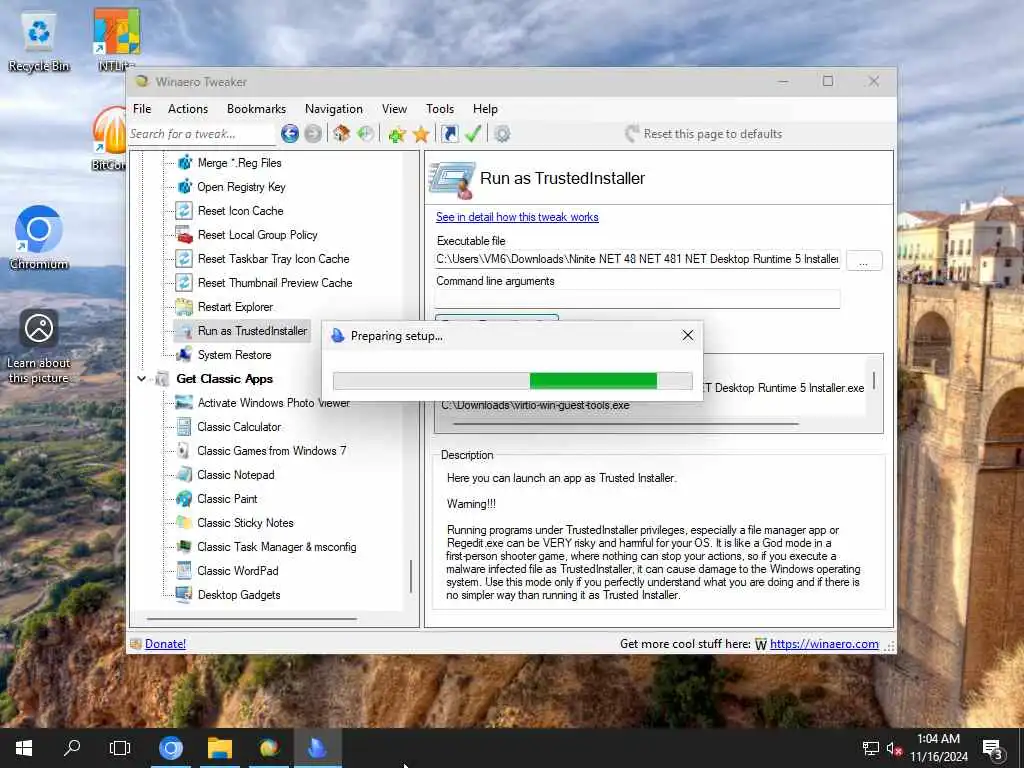1024x768 pixels.
Task: Close the Preparing setup dialog
Action: click(688, 335)
